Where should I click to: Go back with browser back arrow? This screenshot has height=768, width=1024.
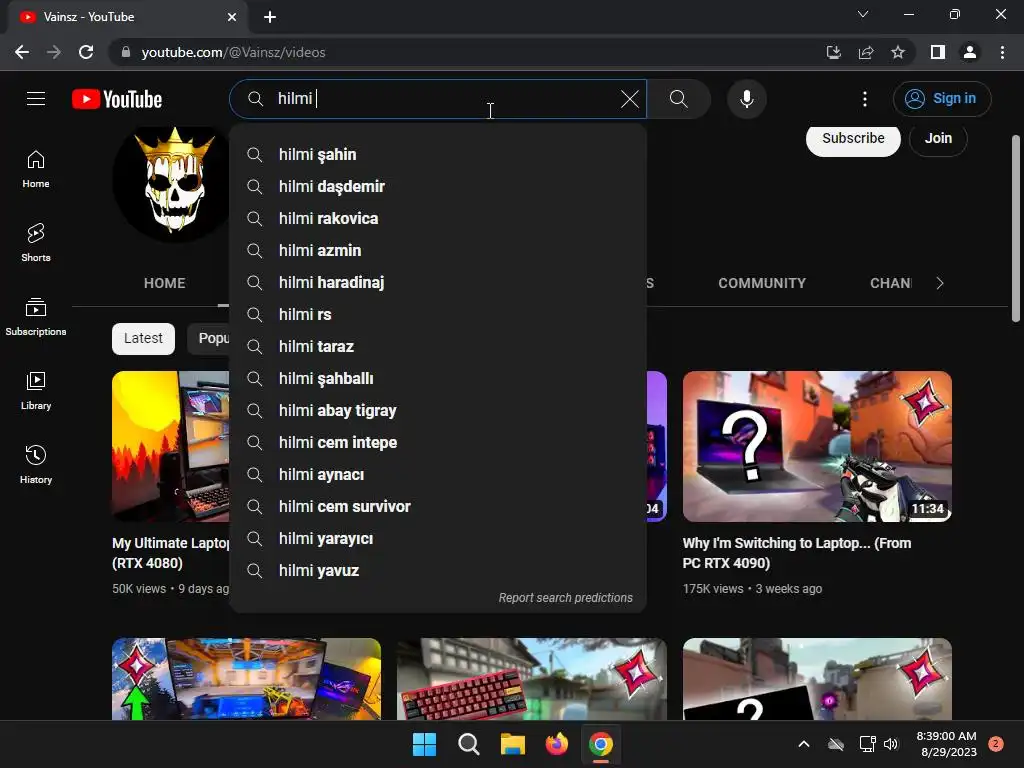(22, 52)
